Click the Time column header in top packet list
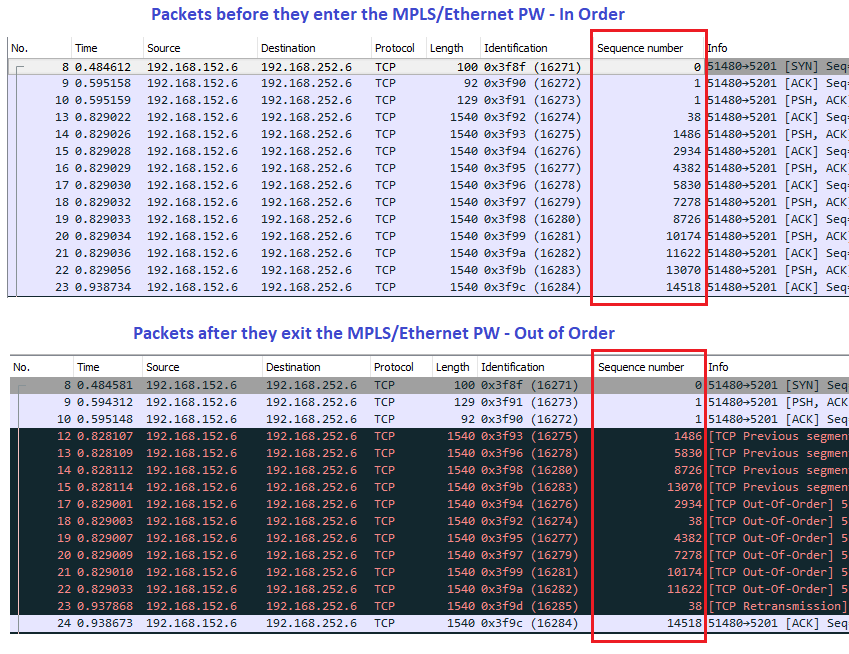The height and width of the screenshot is (654, 849). (x=88, y=48)
